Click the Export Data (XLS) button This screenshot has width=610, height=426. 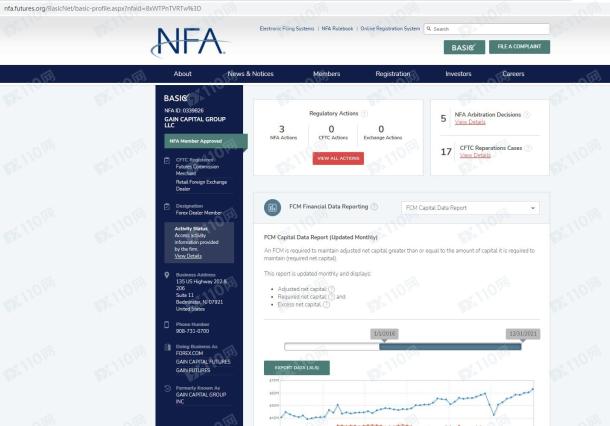(x=297, y=368)
